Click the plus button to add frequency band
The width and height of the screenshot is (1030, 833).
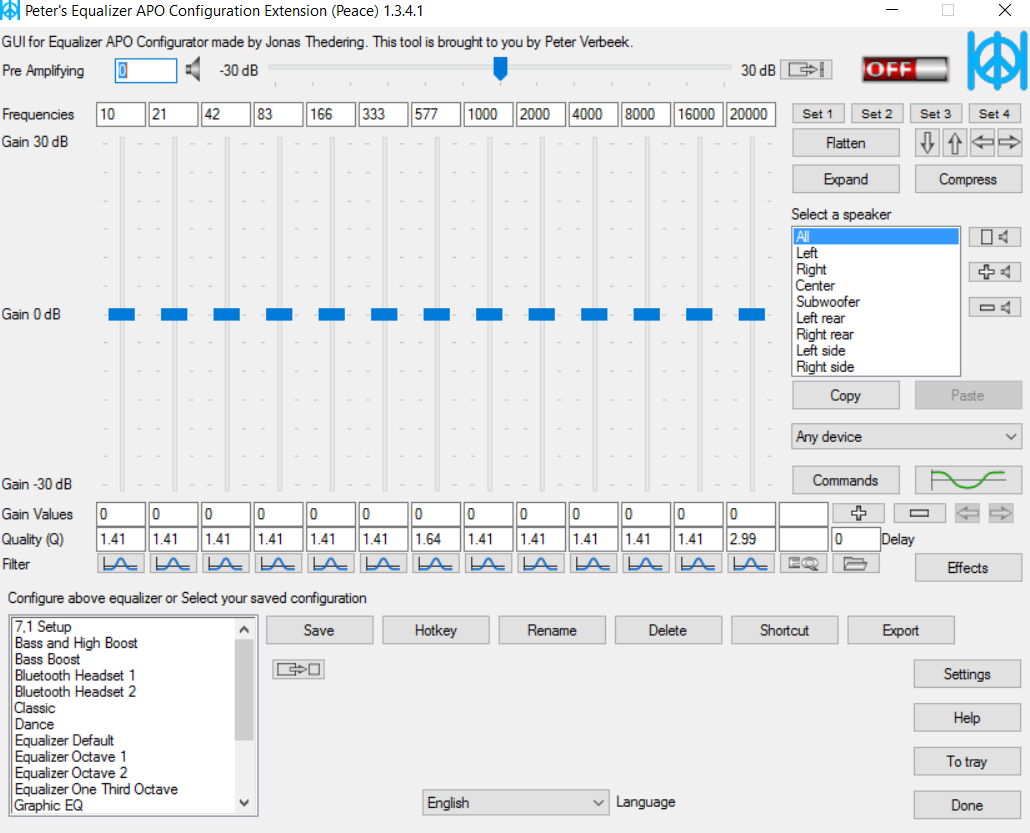point(858,513)
